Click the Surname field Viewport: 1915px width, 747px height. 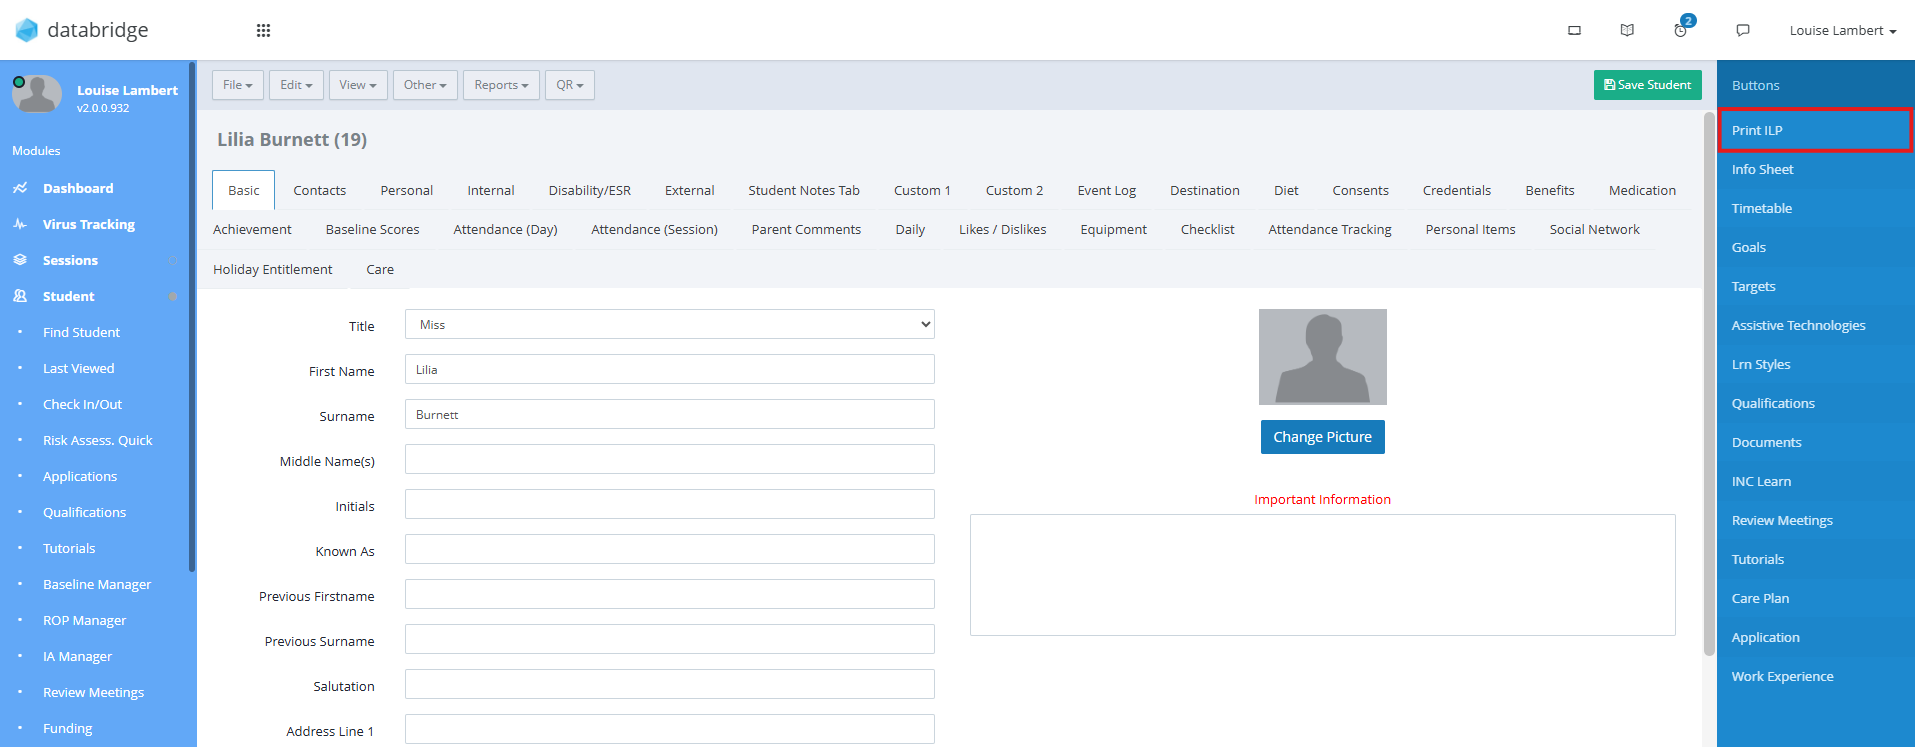pyautogui.click(x=669, y=414)
